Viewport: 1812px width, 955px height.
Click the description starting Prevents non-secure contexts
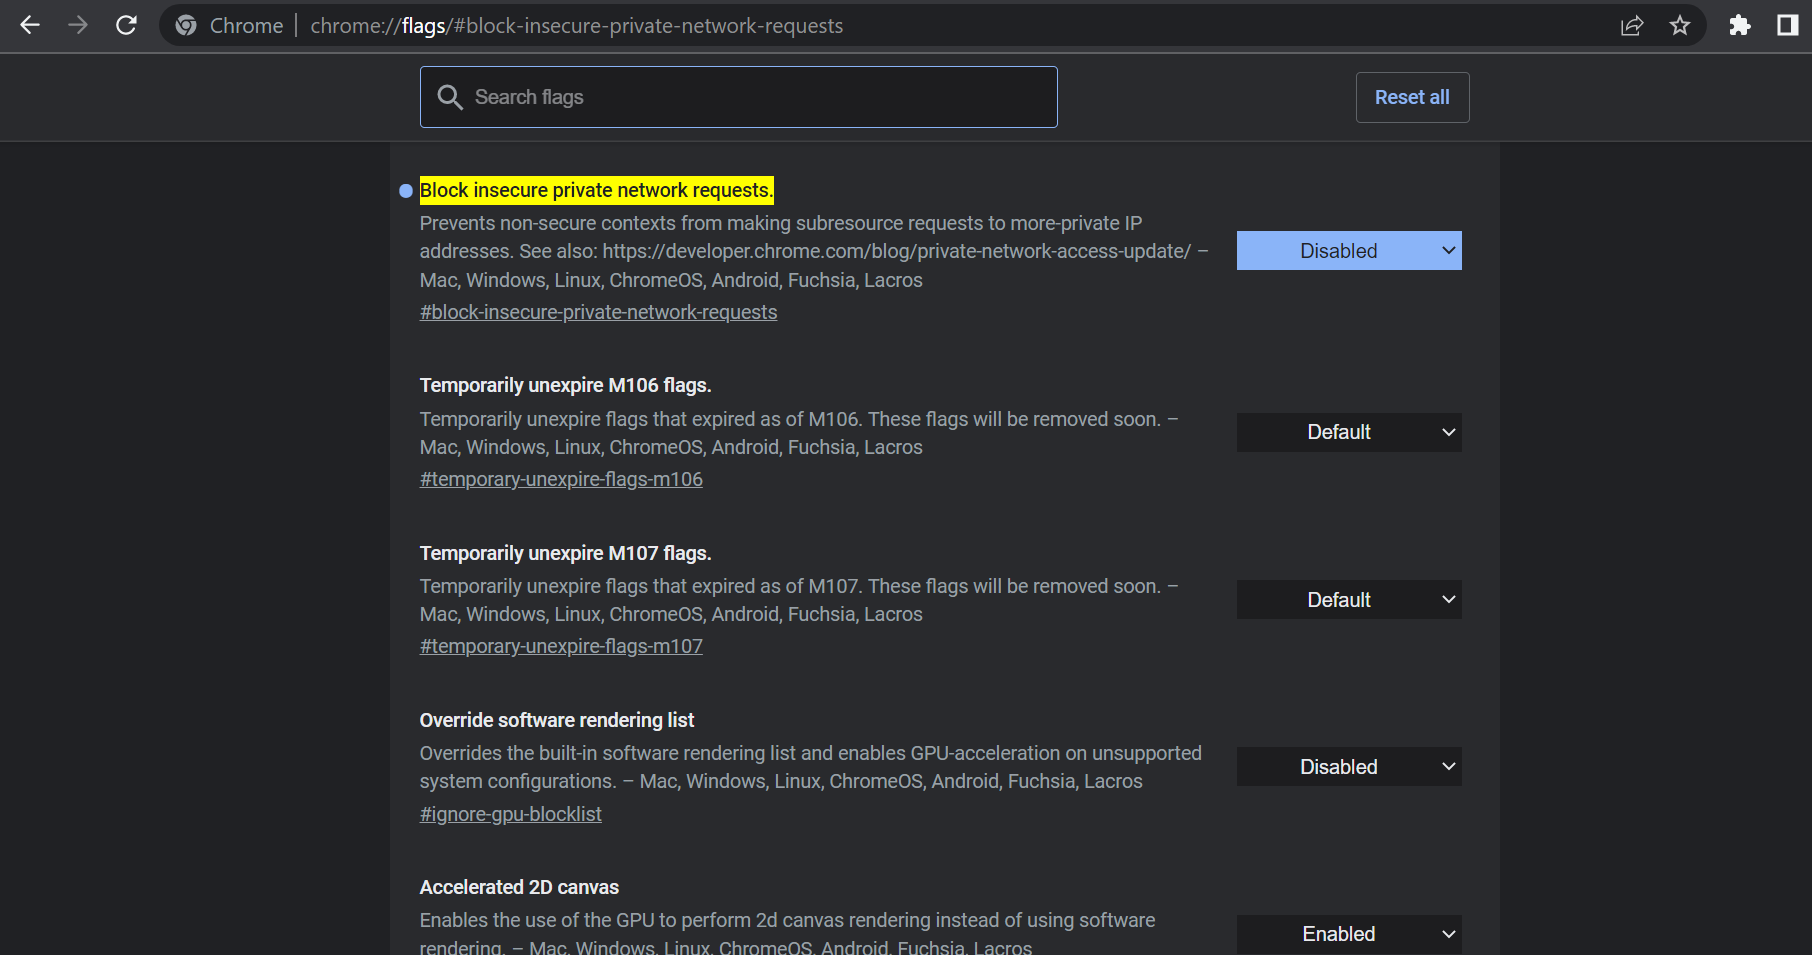point(814,251)
